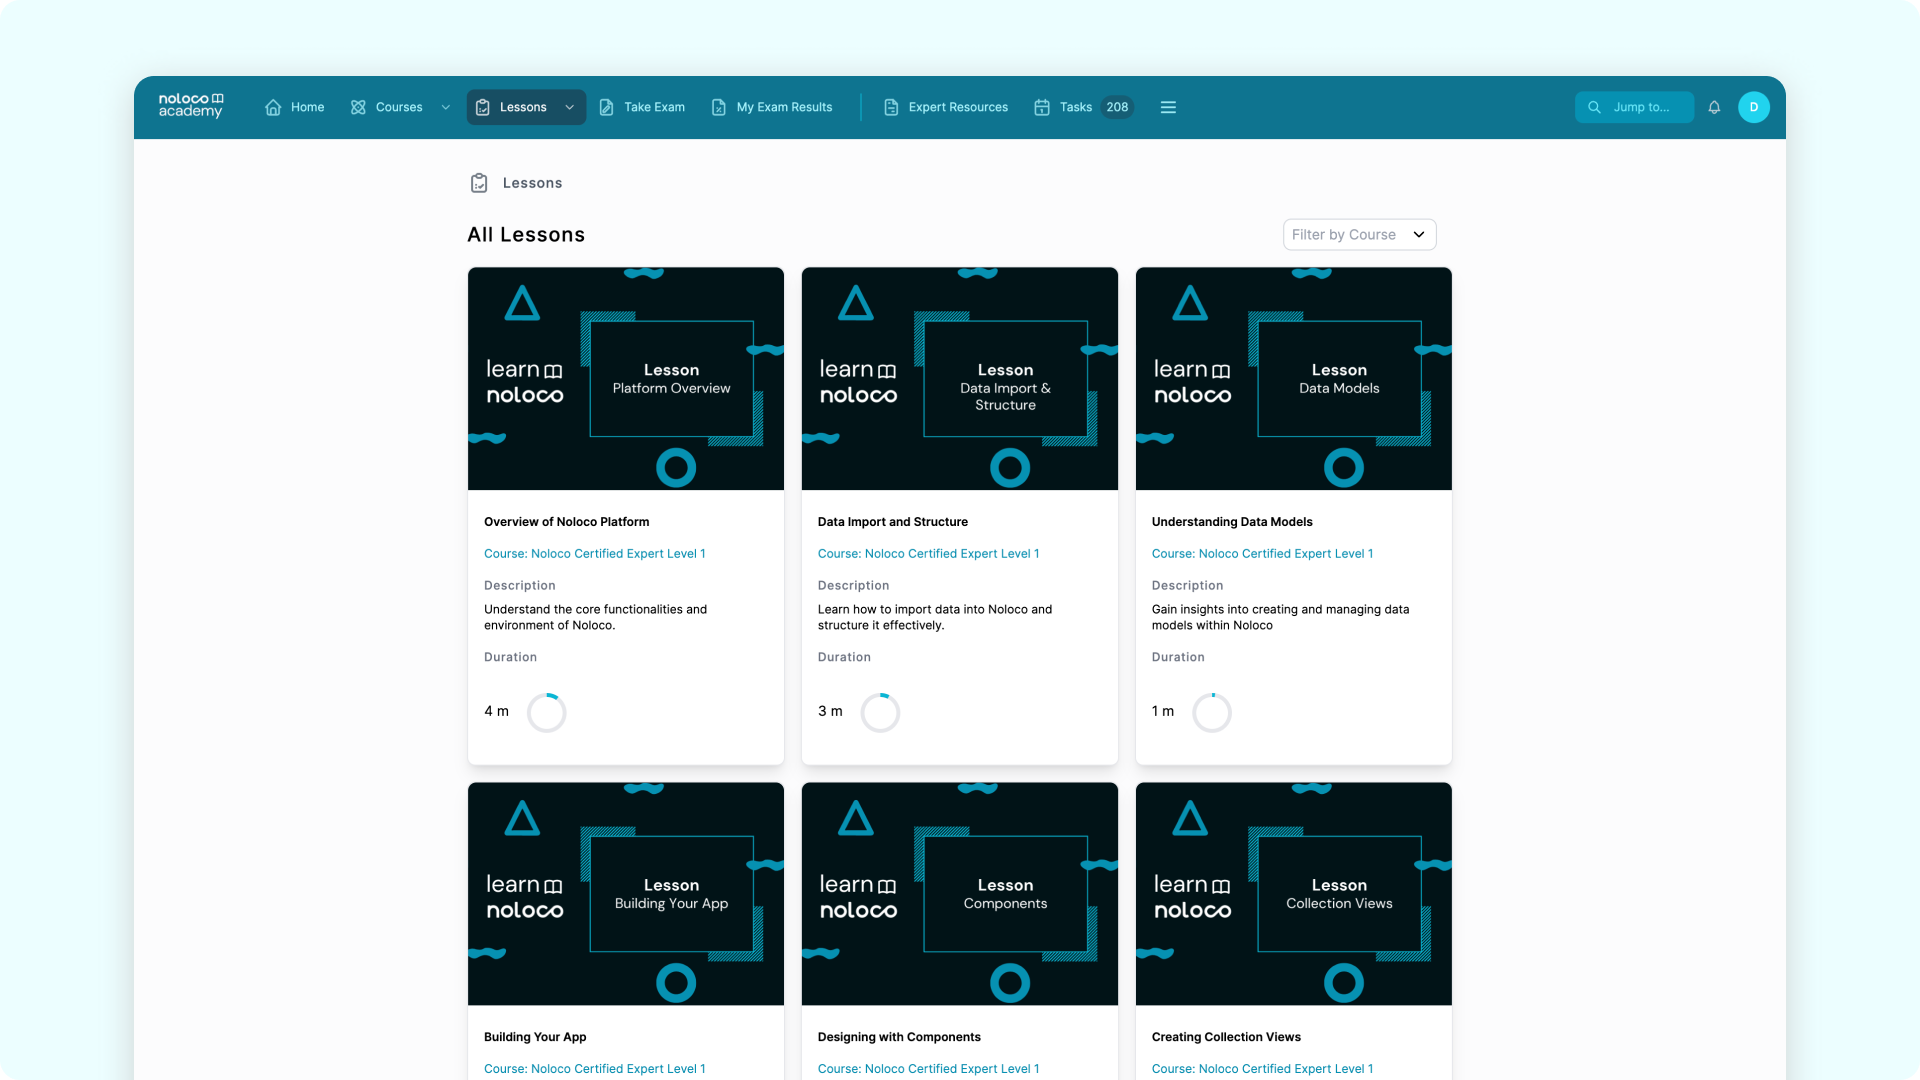Open the hamburger menu icon
Image resolution: width=1920 pixels, height=1080 pixels.
[x=1168, y=107]
